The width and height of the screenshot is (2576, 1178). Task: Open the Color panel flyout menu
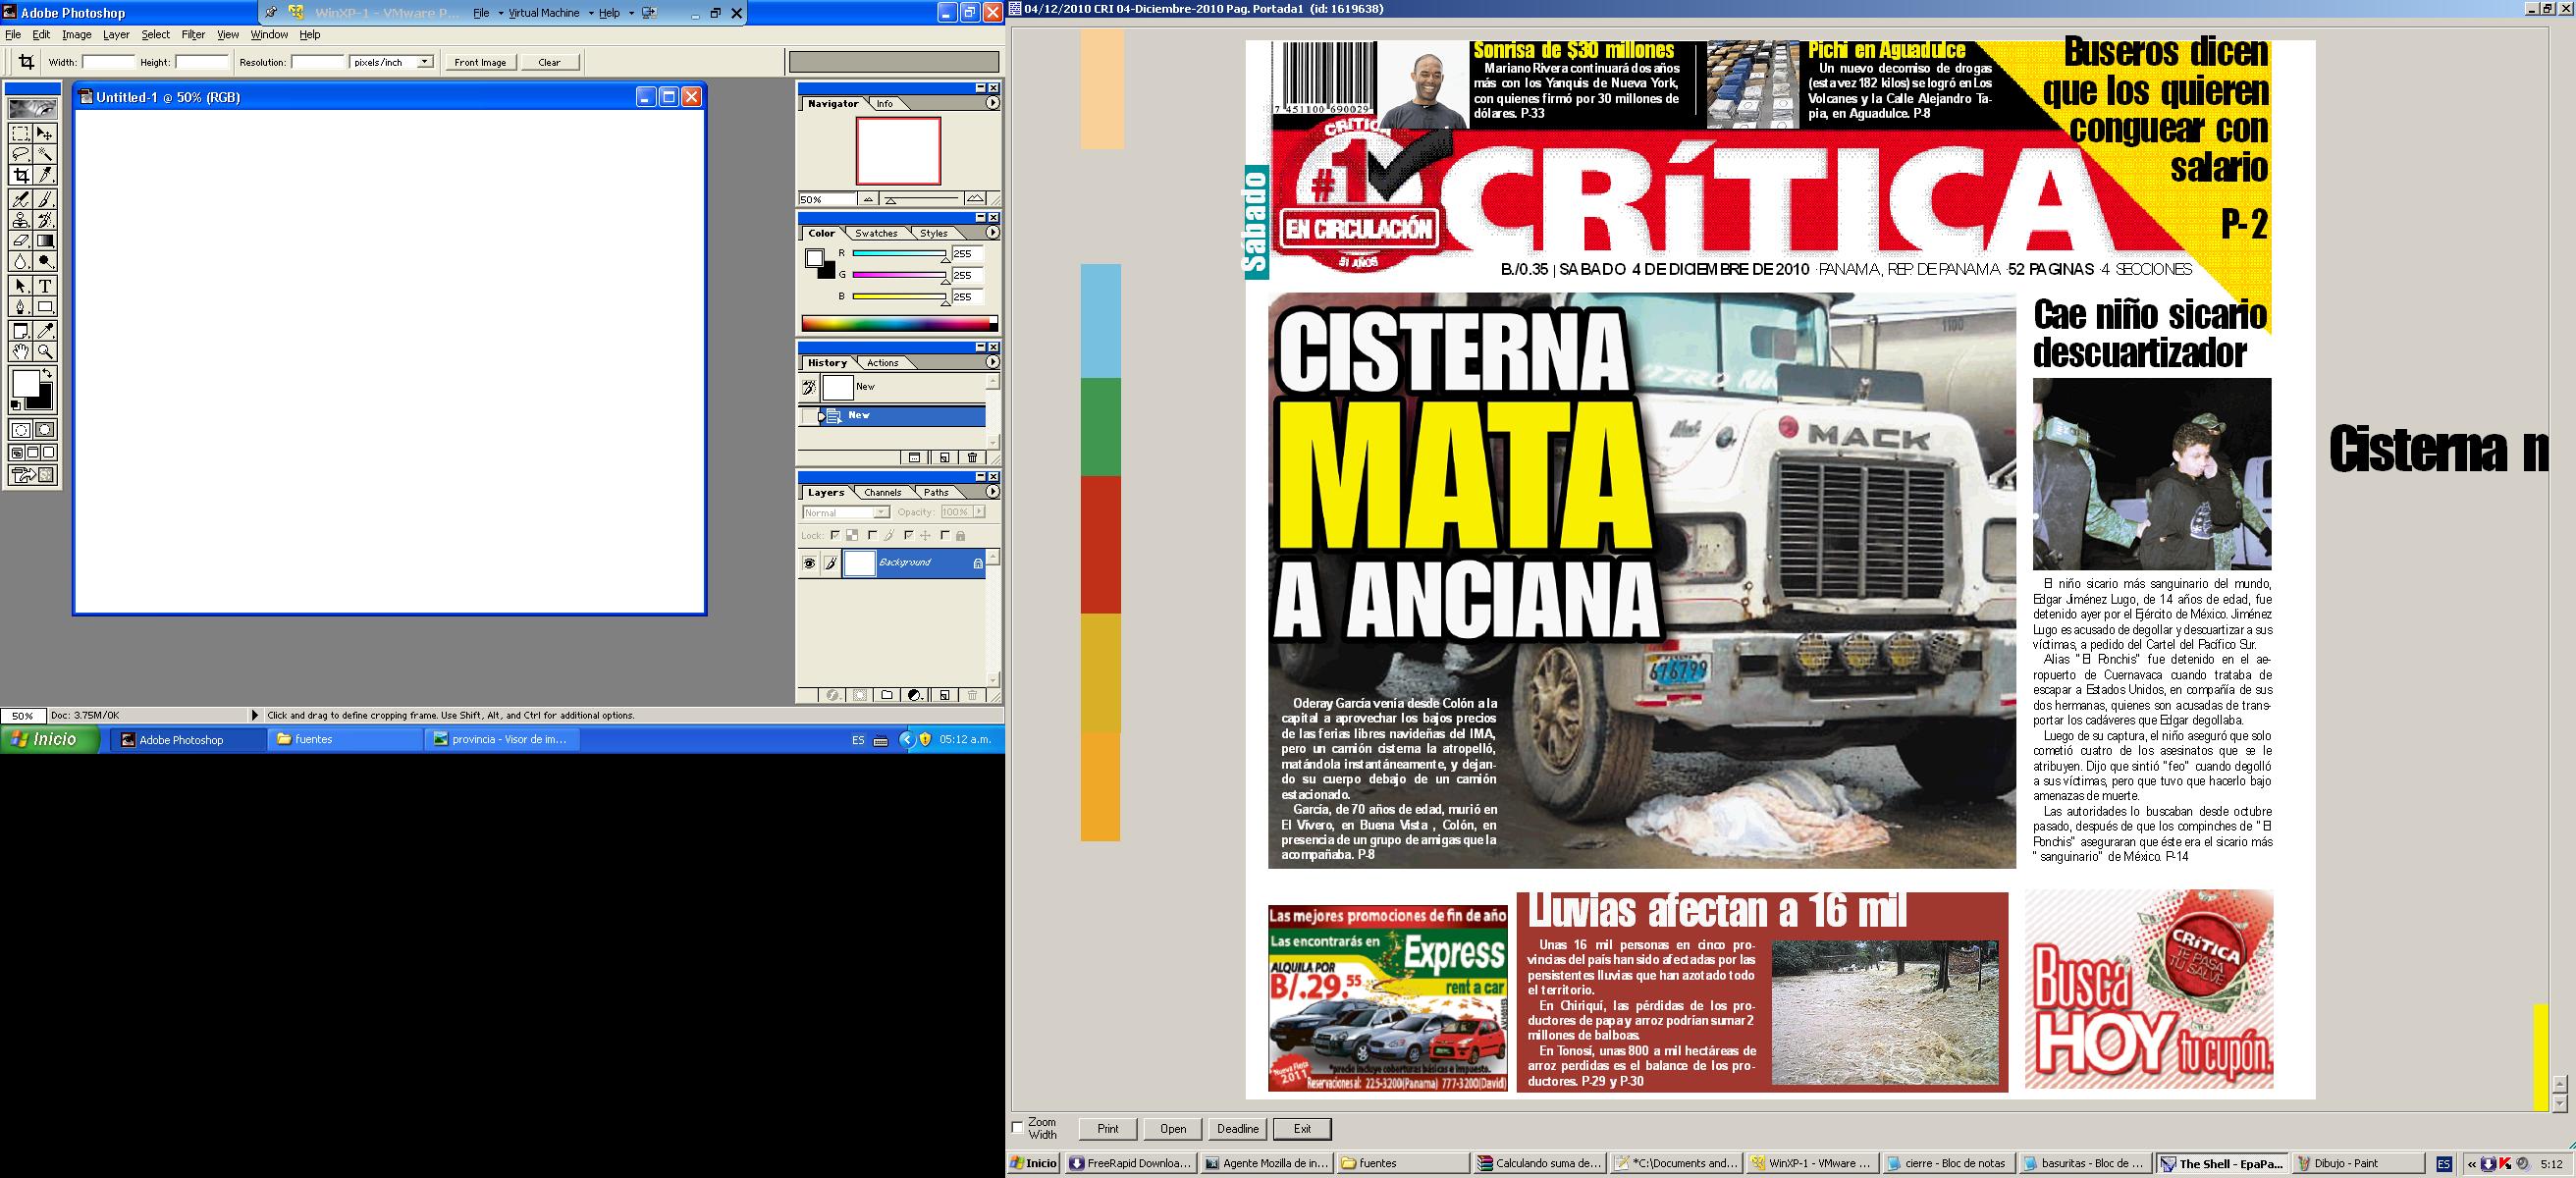pos(992,233)
